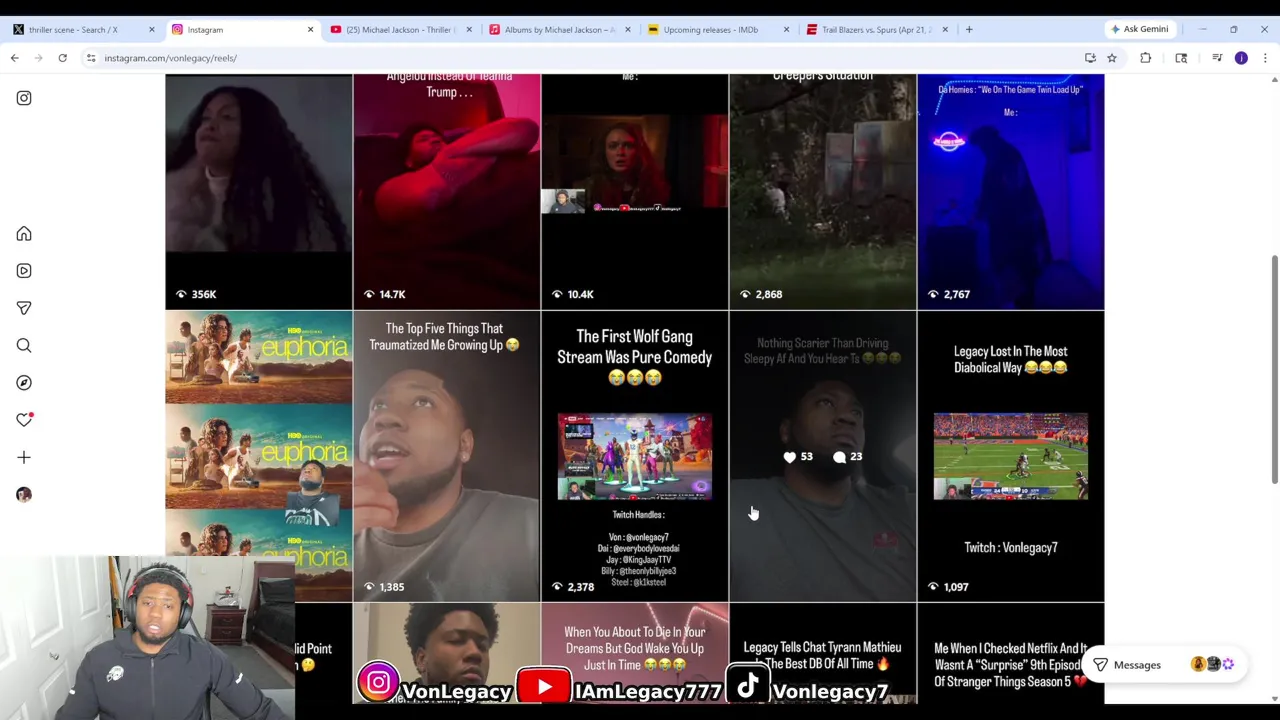Select the Instagram tab
Viewport: 1280px width, 720px height.
(240, 30)
